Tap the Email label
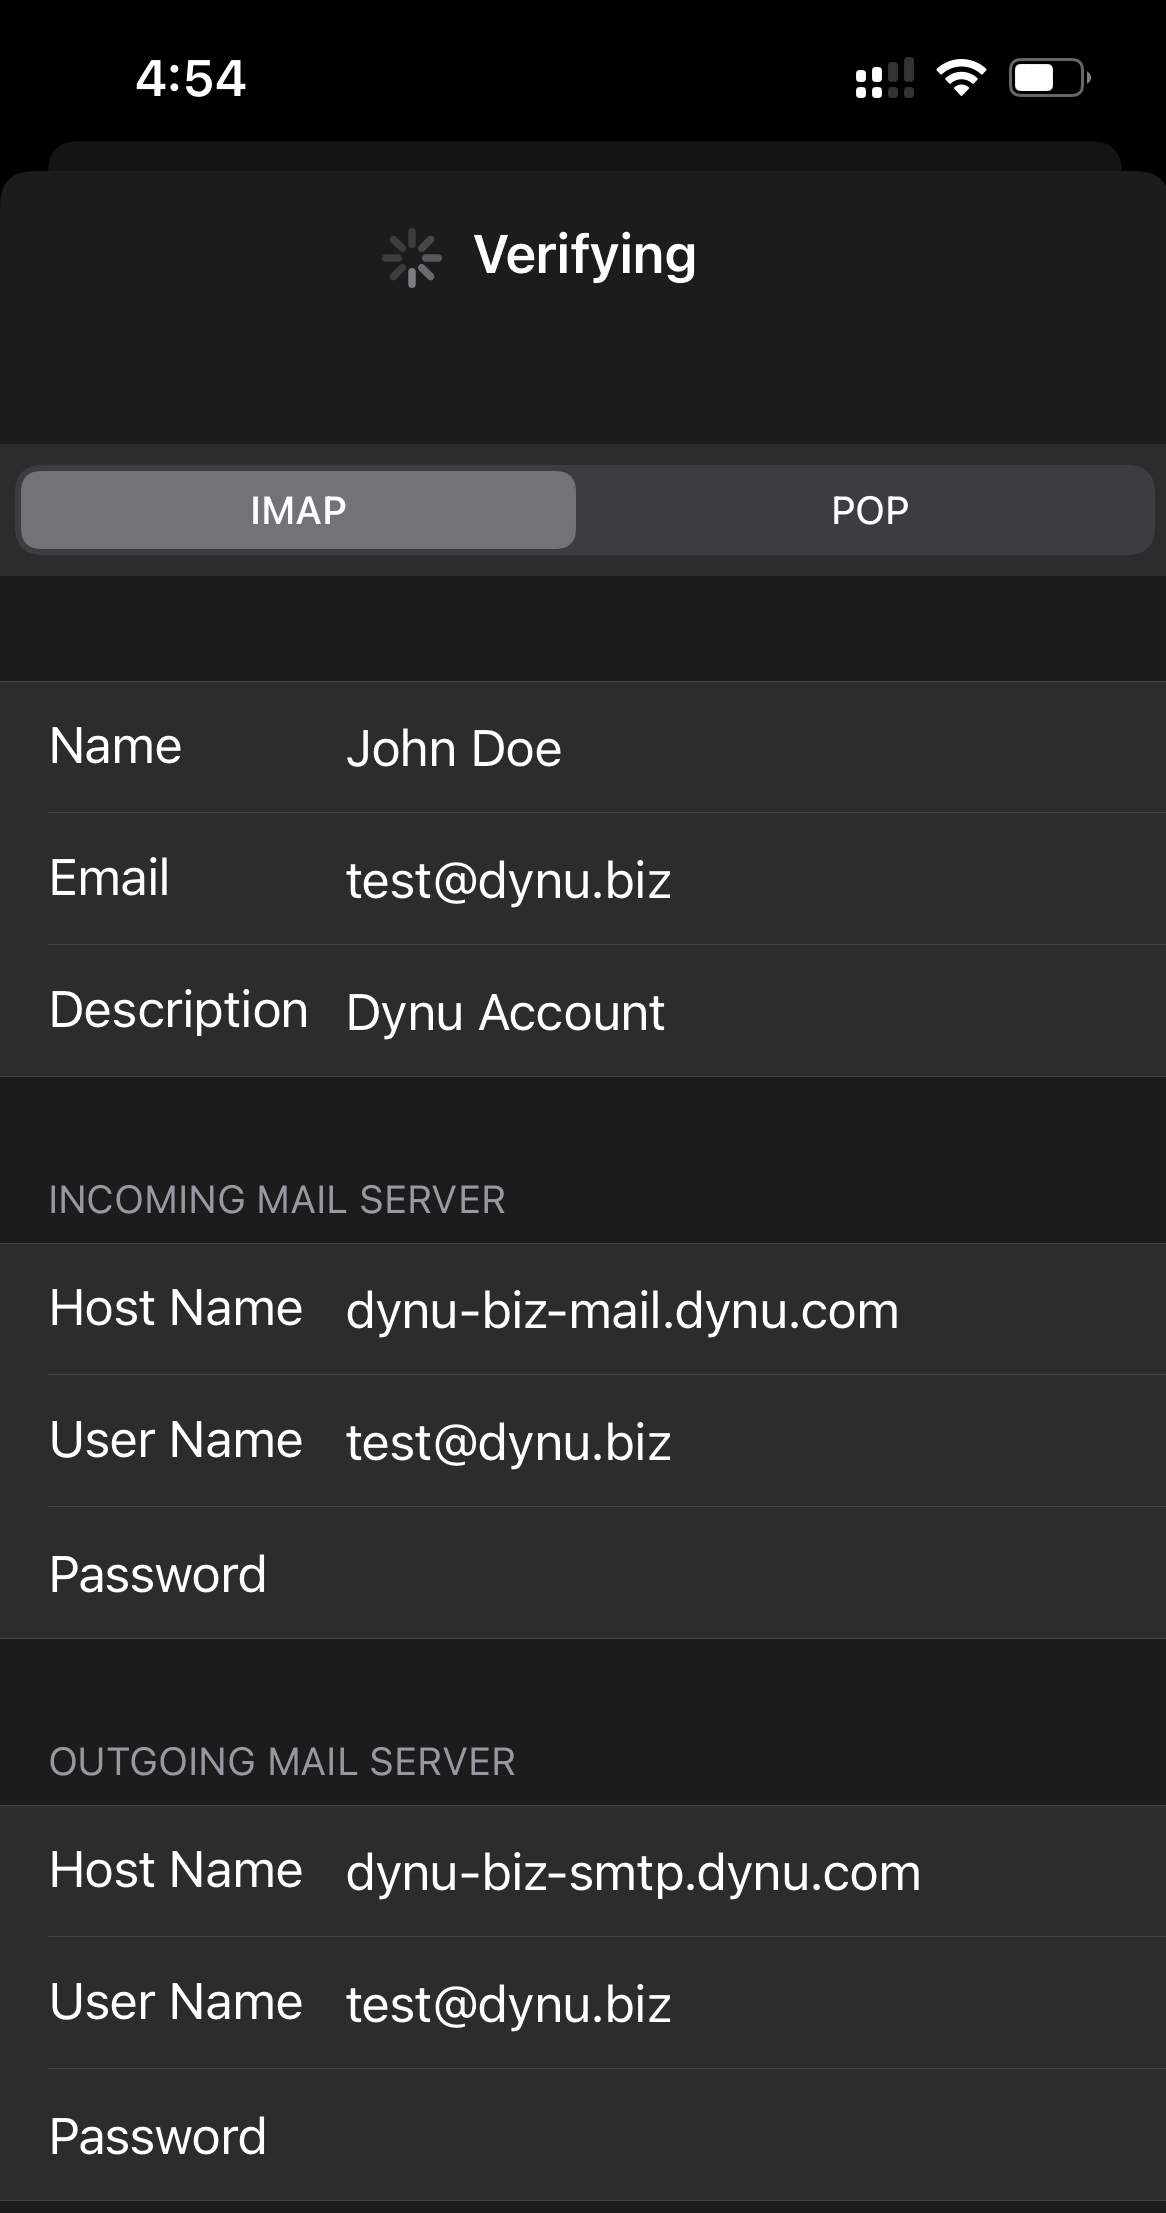 pyautogui.click(x=110, y=878)
